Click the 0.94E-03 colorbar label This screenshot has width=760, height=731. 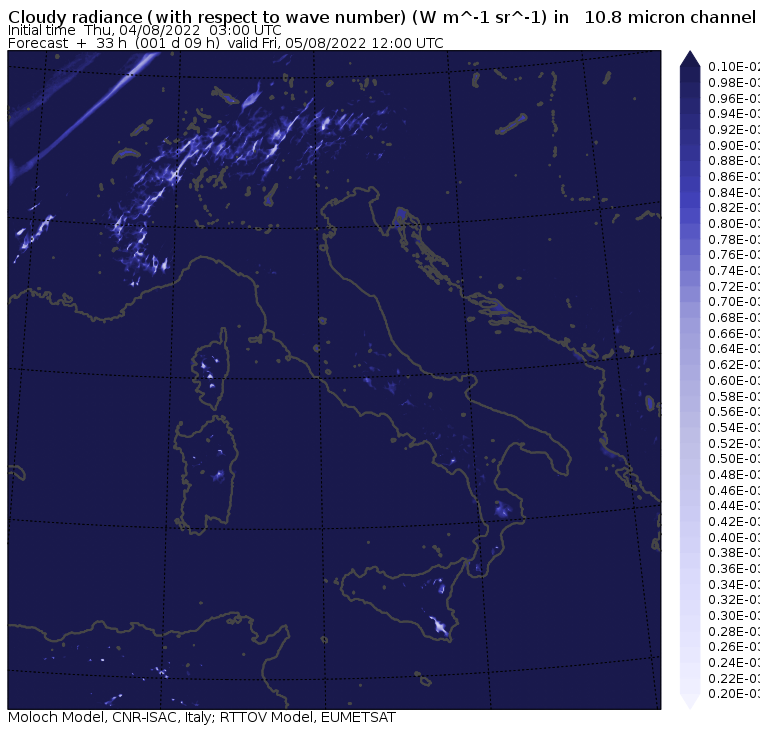tap(733, 114)
